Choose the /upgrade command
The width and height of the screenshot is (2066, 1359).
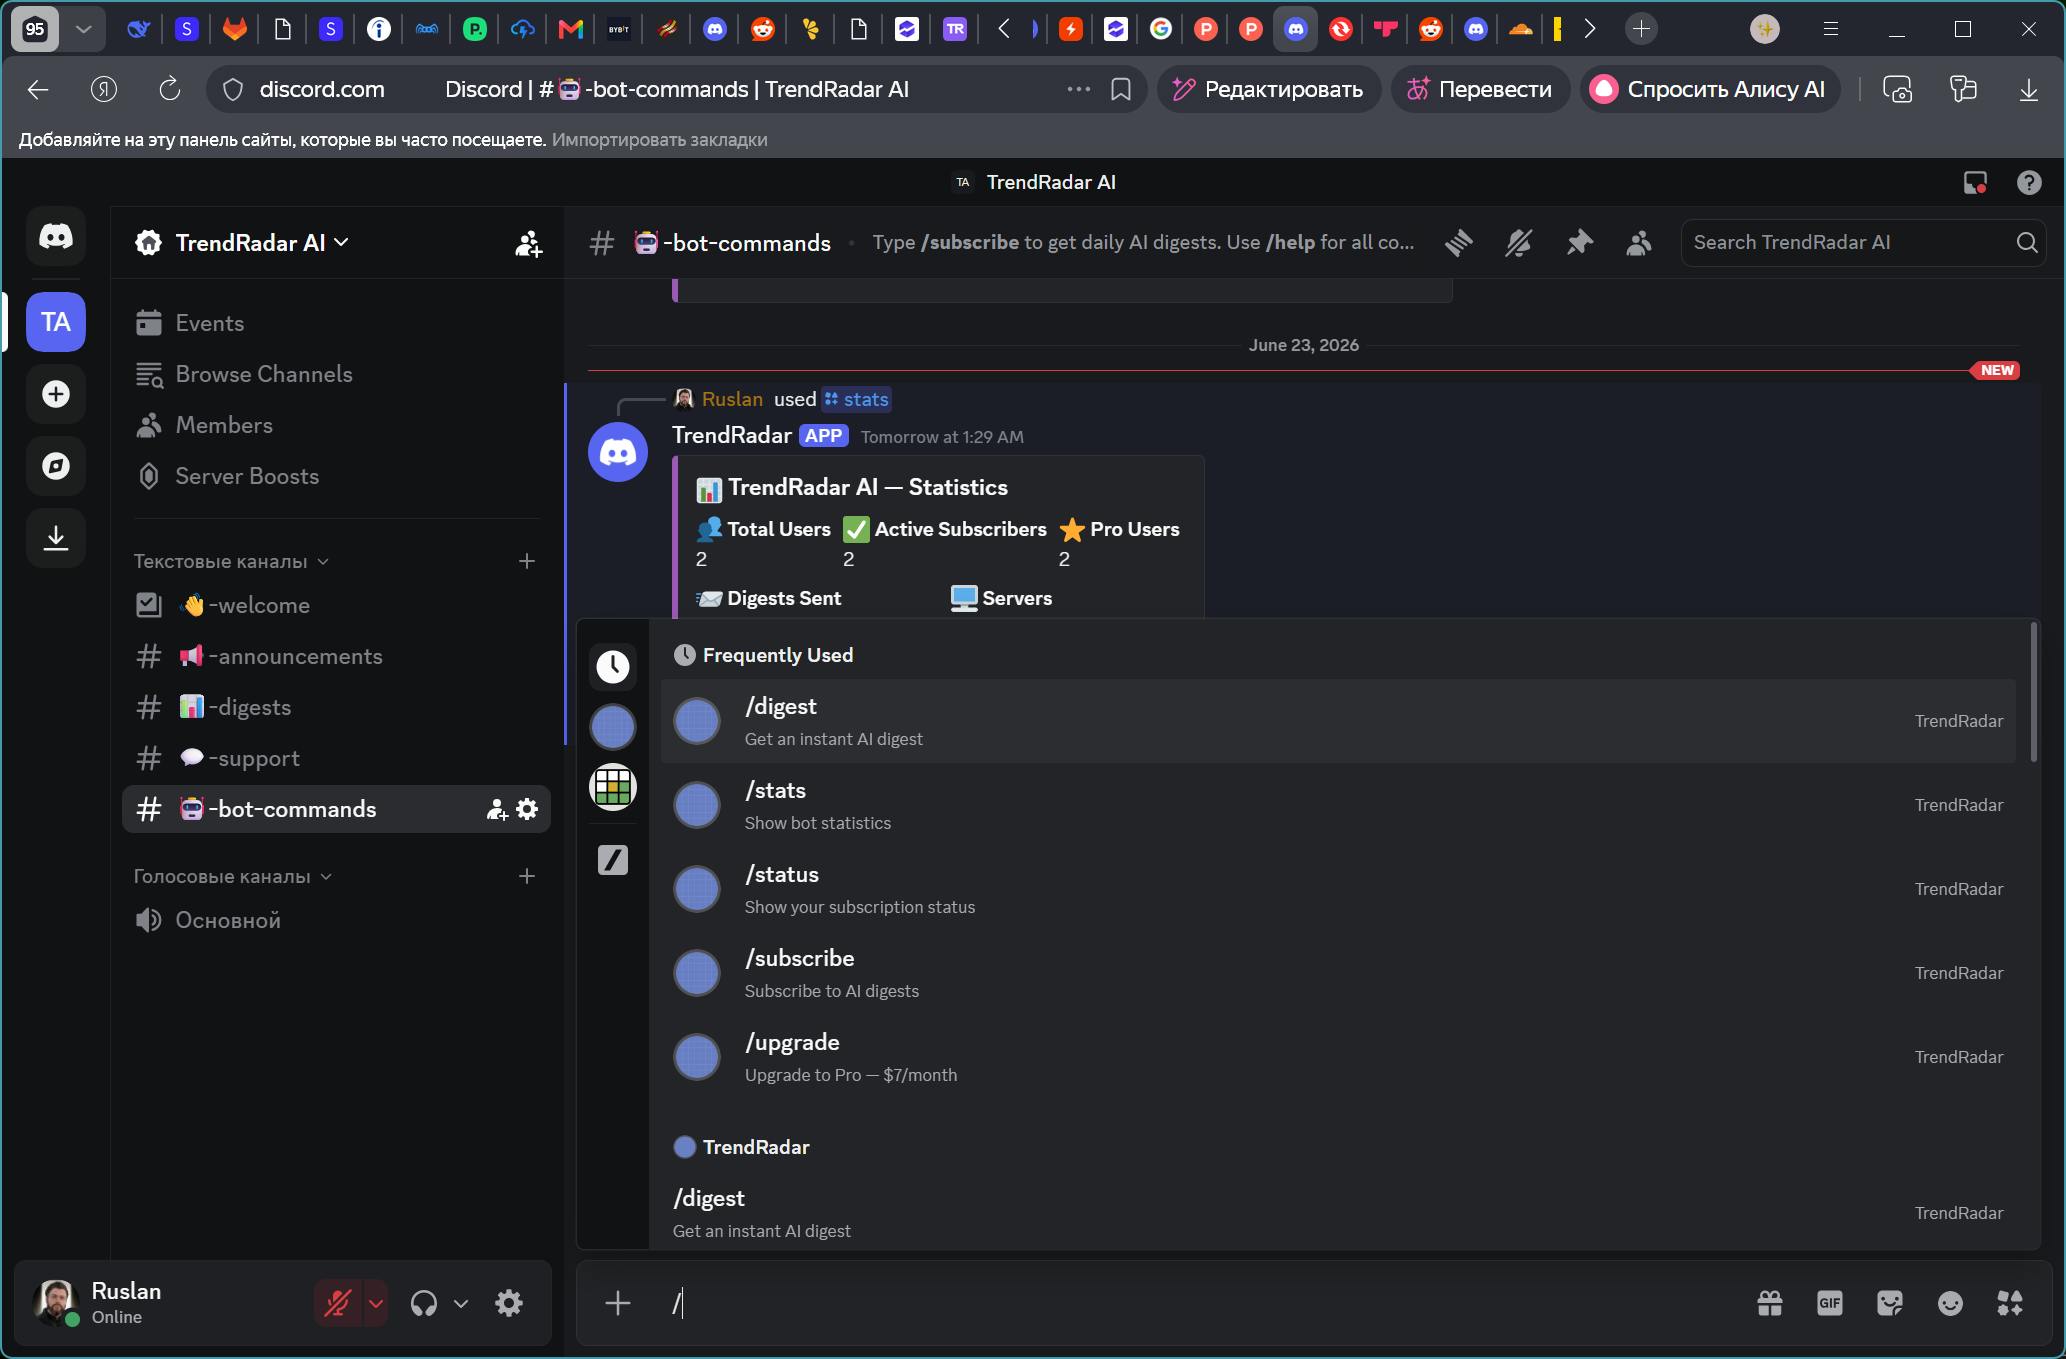[1338, 1057]
